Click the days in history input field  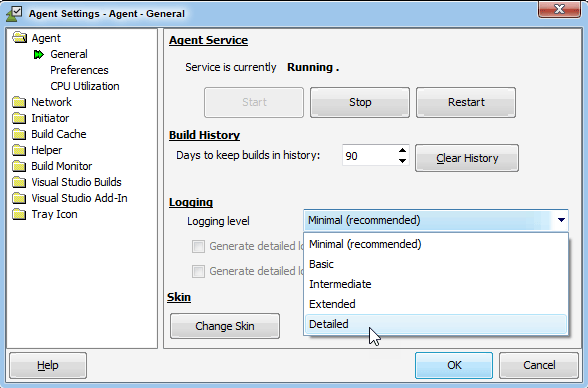[x=369, y=156]
